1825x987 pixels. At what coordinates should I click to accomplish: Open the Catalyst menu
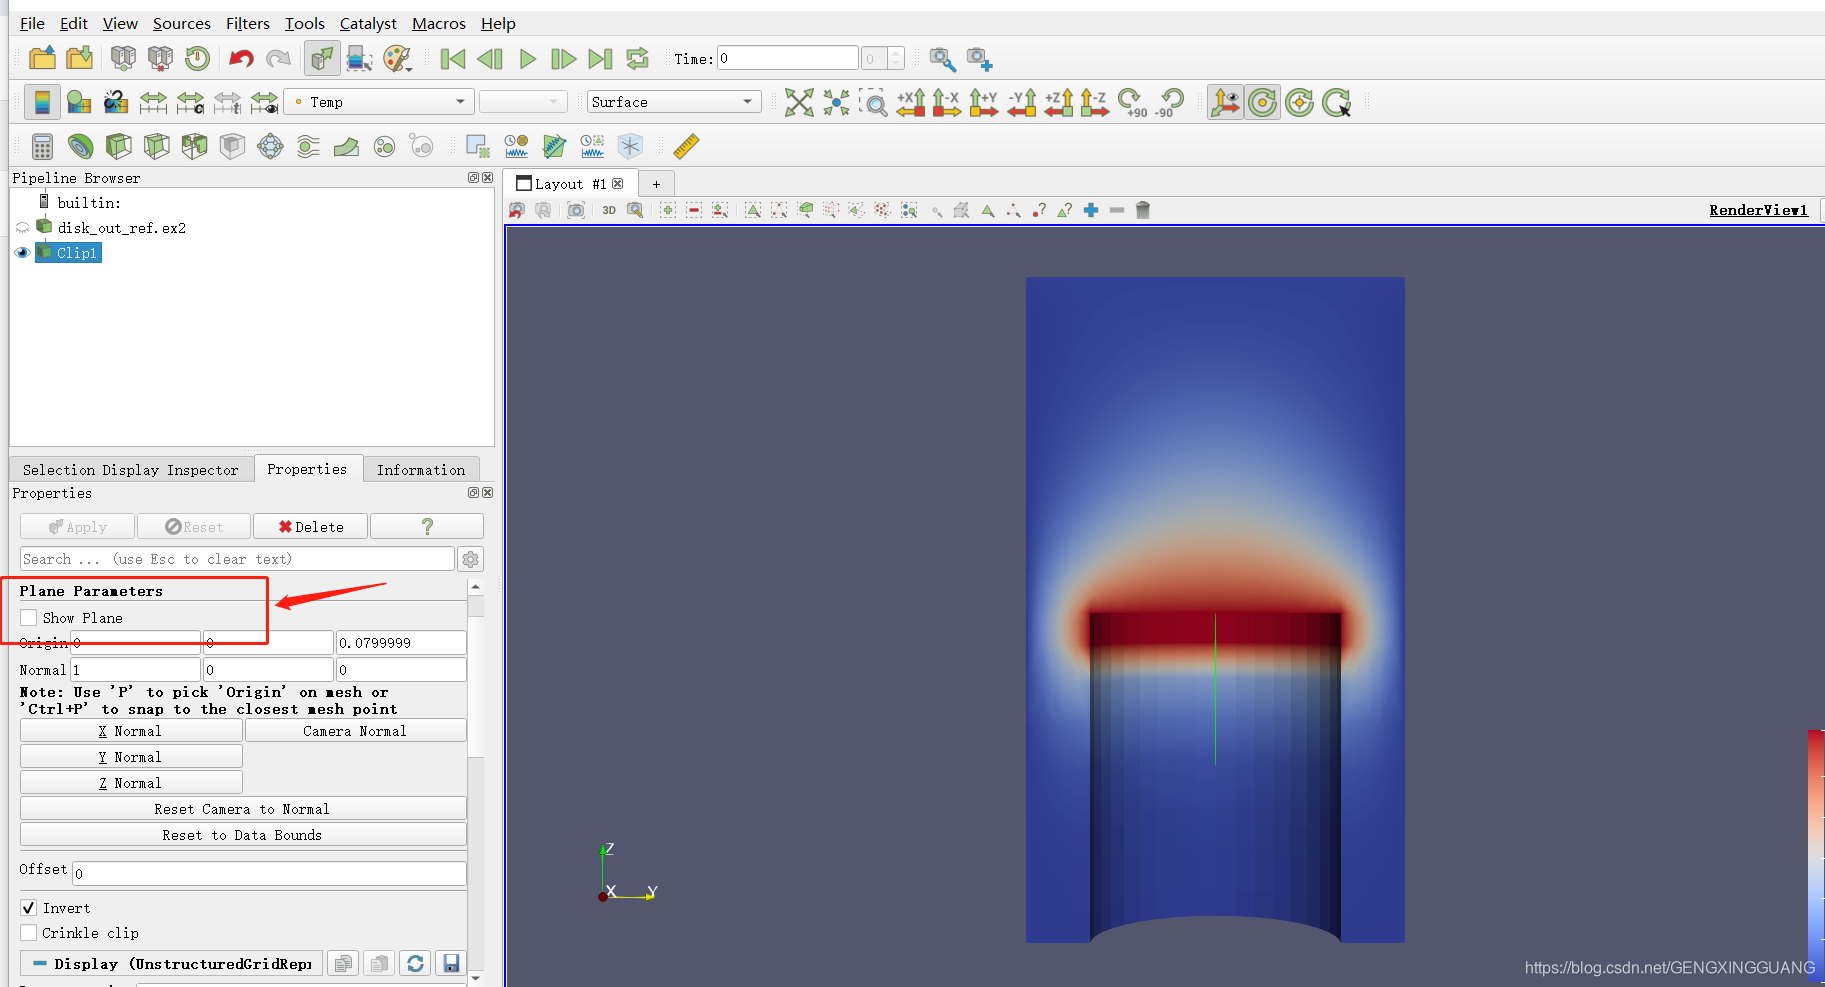368,24
